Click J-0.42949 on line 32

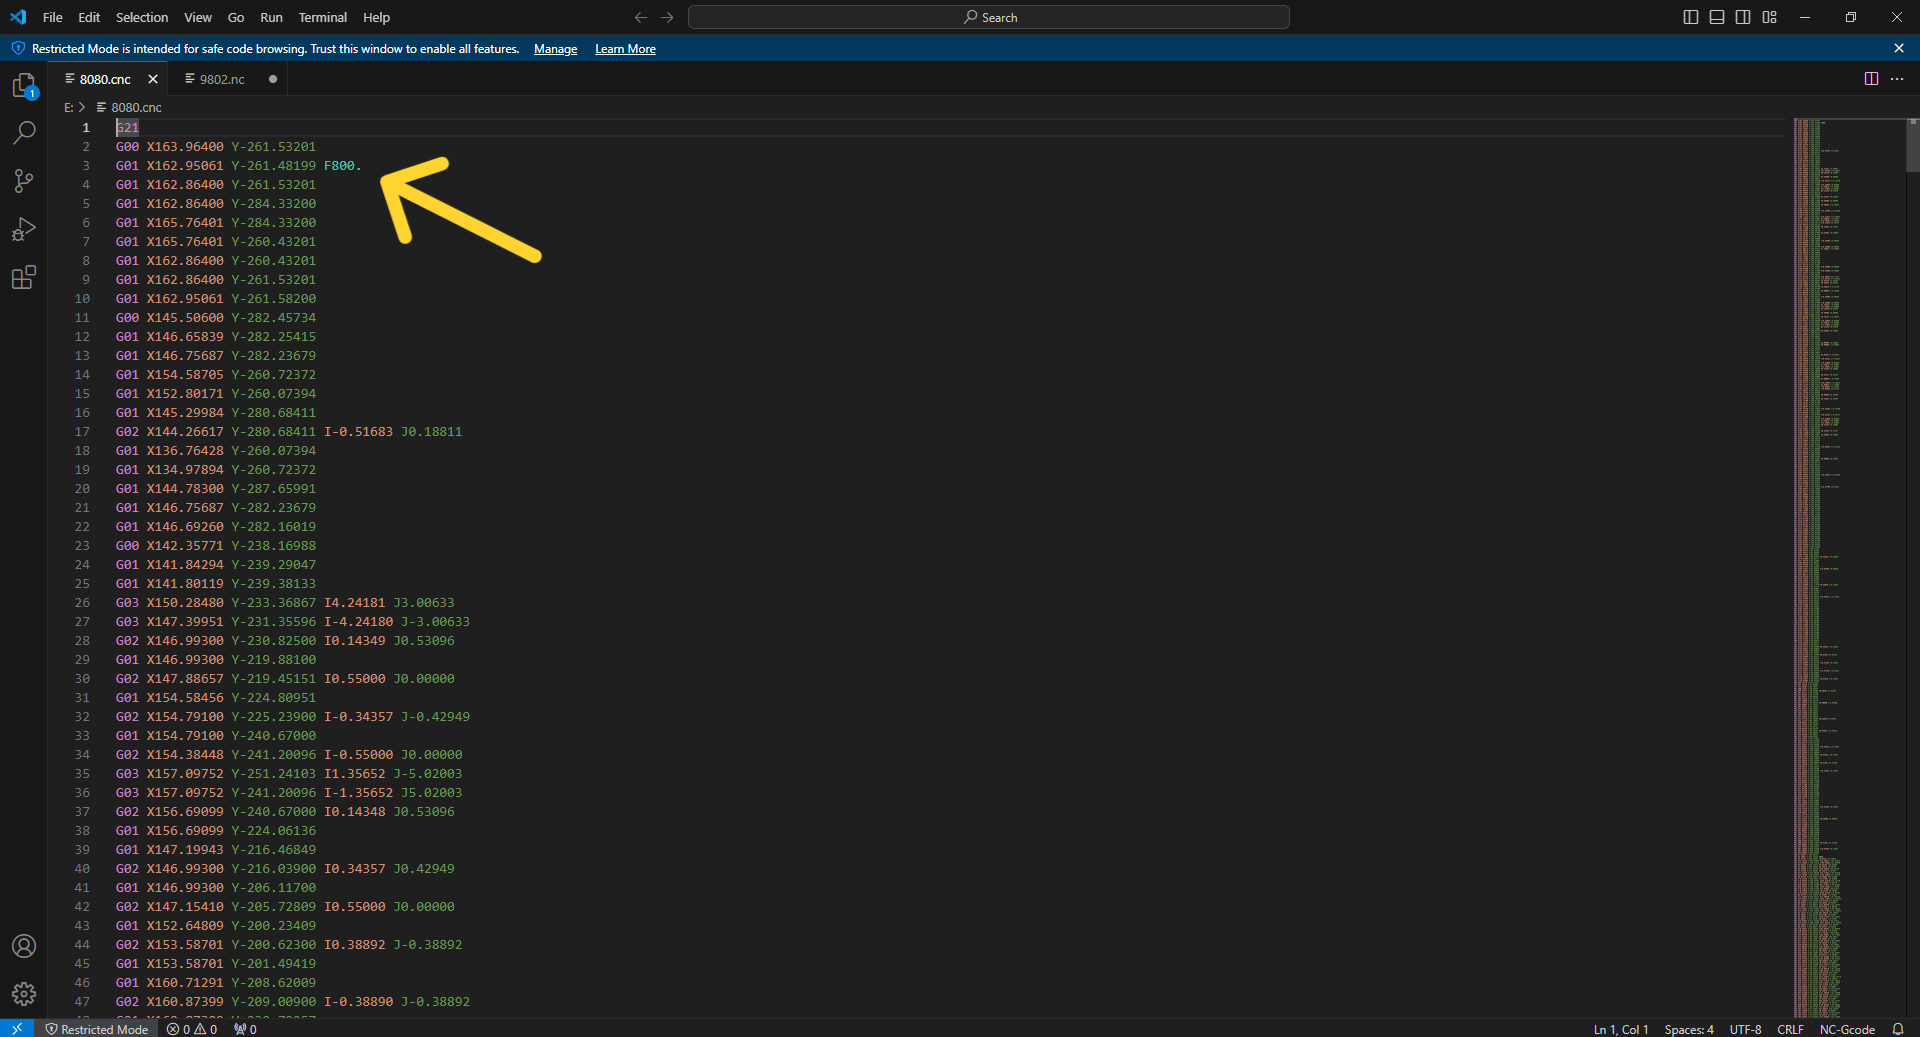click(x=435, y=717)
